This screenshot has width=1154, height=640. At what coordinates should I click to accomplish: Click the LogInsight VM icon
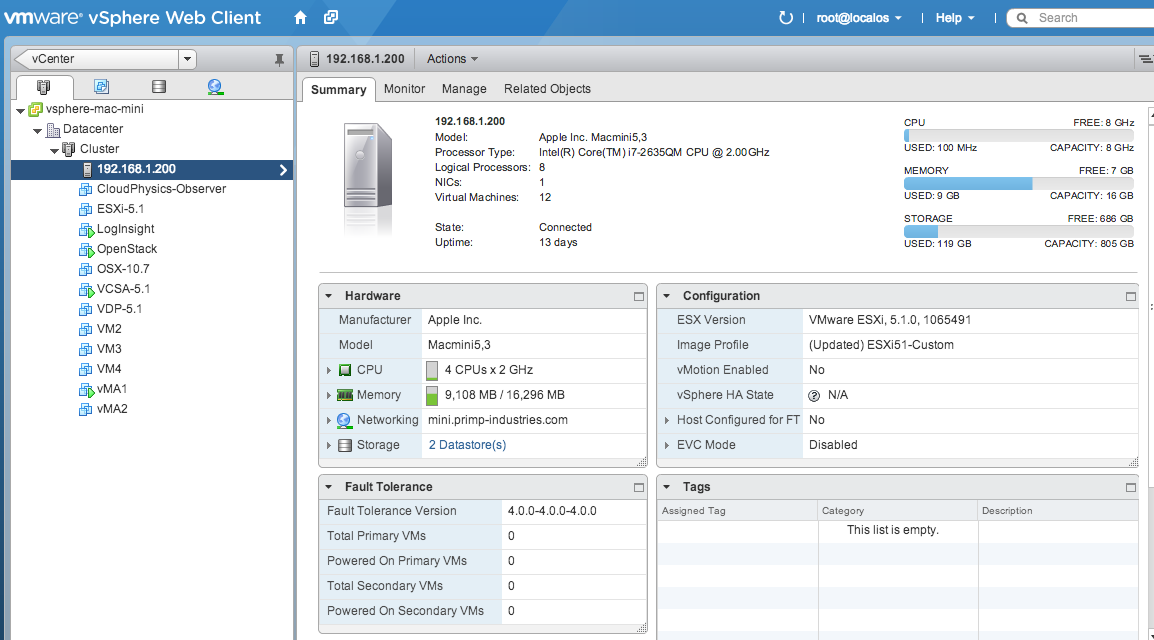click(86, 230)
